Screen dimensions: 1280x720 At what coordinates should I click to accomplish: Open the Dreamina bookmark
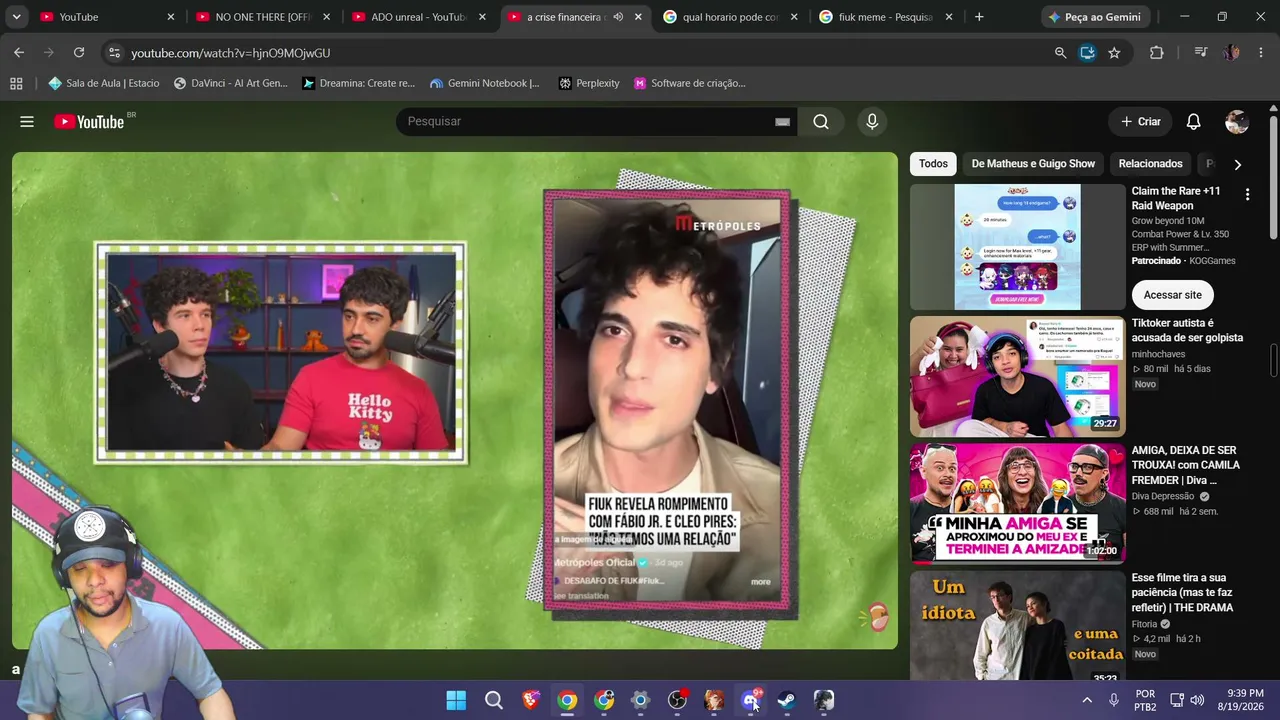pos(358,83)
